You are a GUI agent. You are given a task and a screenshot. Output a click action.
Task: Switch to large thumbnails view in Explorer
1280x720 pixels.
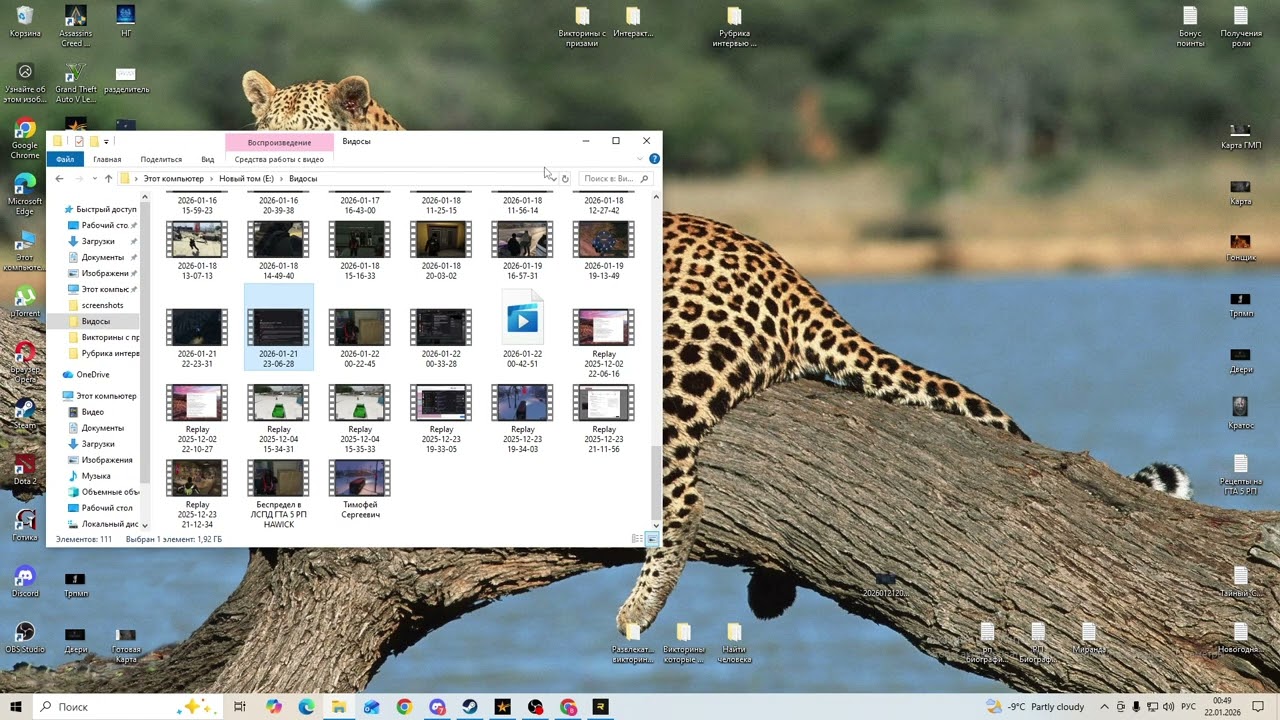pyautogui.click(x=652, y=539)
